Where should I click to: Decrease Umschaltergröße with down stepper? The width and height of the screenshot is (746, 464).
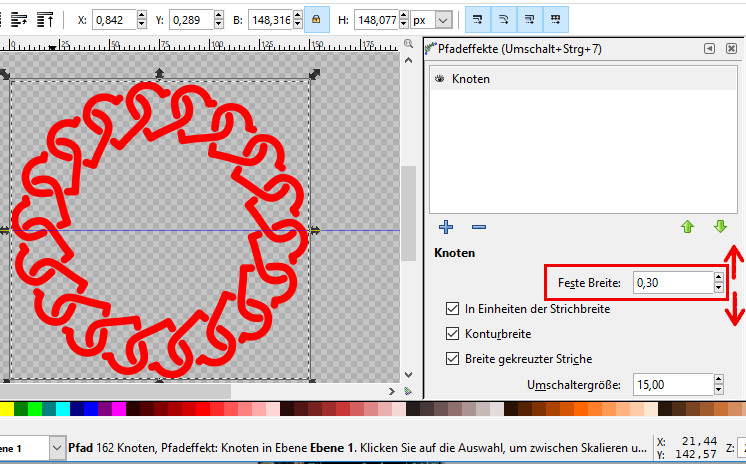[x=718, y=390]
